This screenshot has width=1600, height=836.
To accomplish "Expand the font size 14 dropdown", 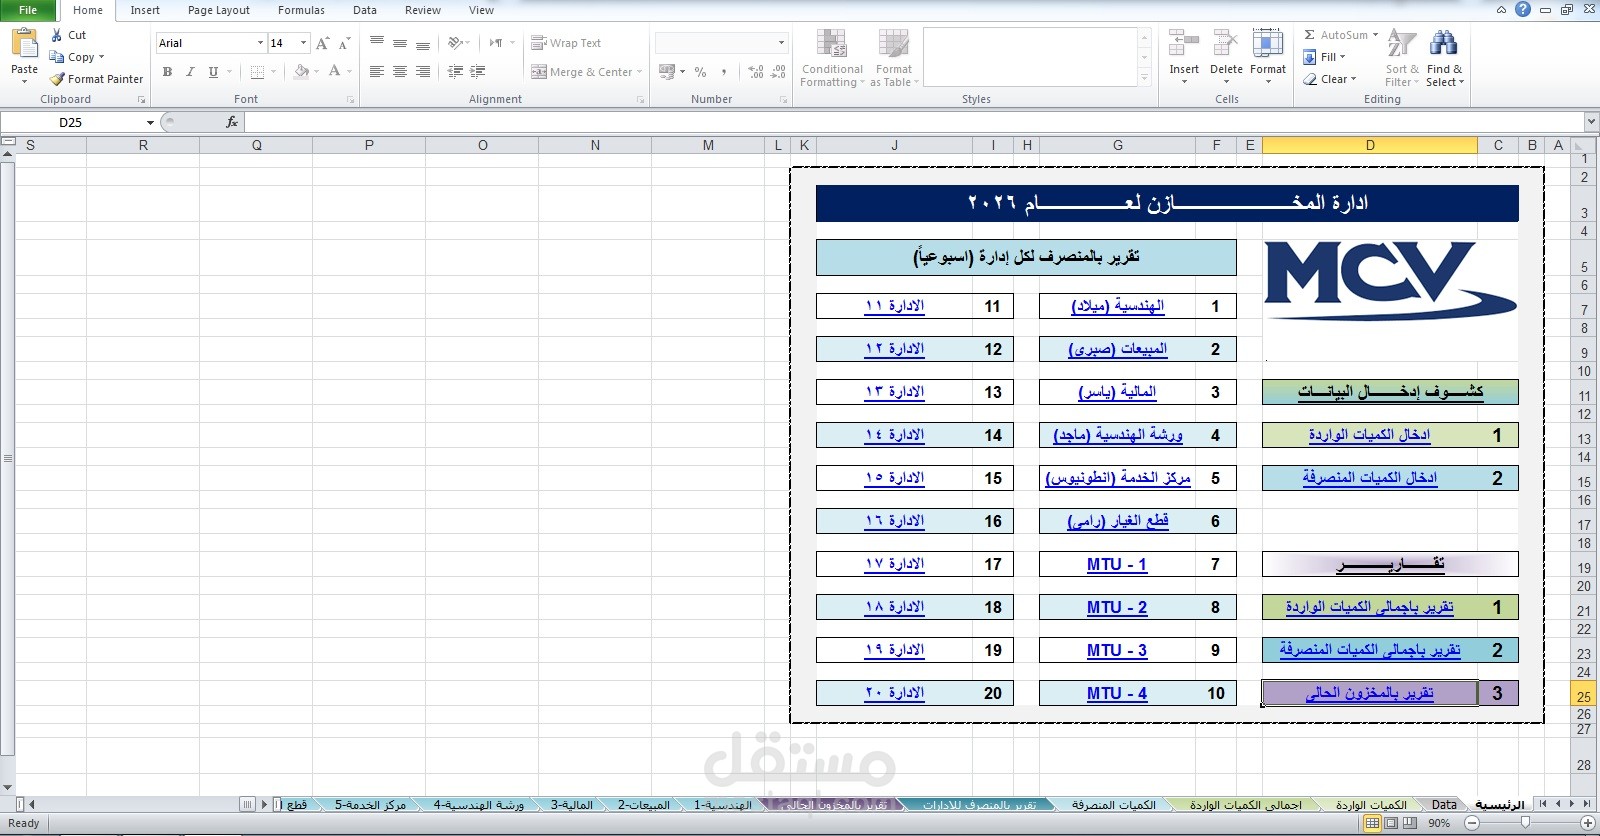I will point(303,43).
